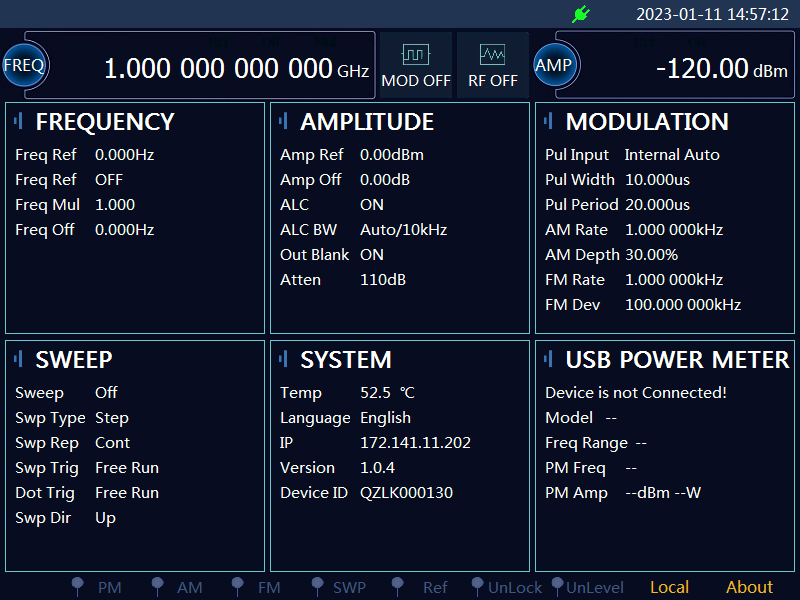Open the MODULATION panel header
This screenshot has height=600, width=800.
pos(647,122)
